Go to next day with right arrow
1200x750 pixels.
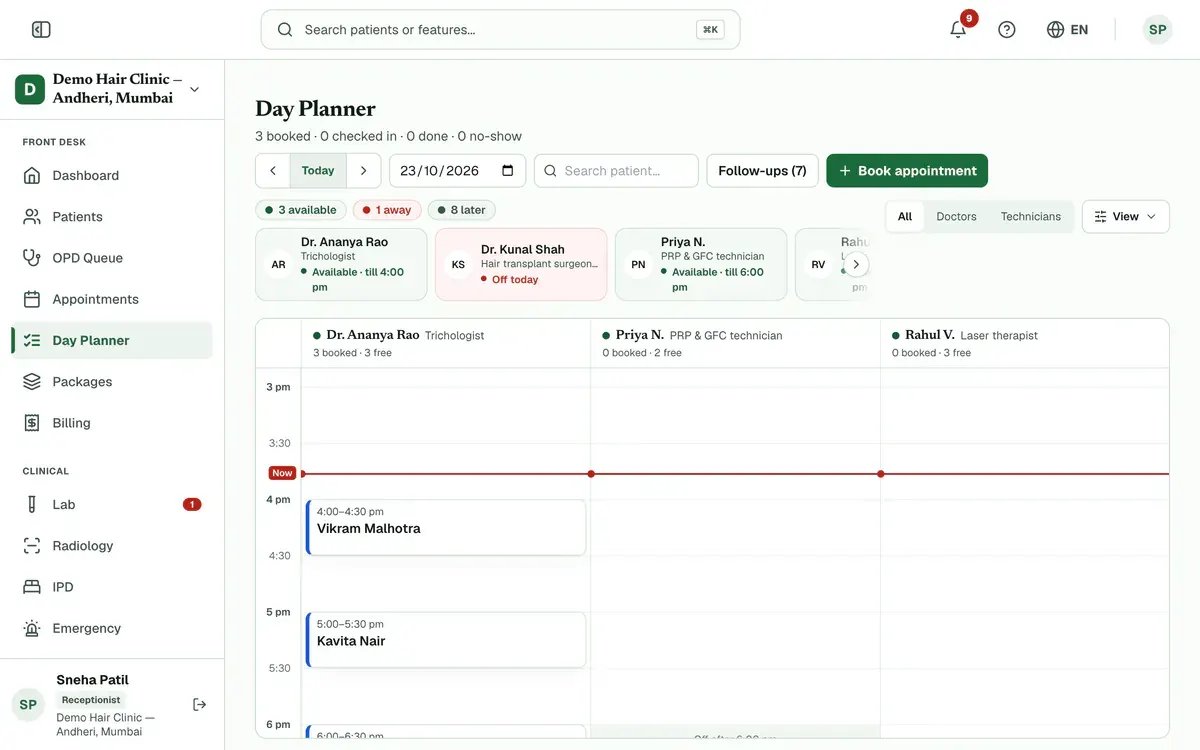(x=364, y=171)
